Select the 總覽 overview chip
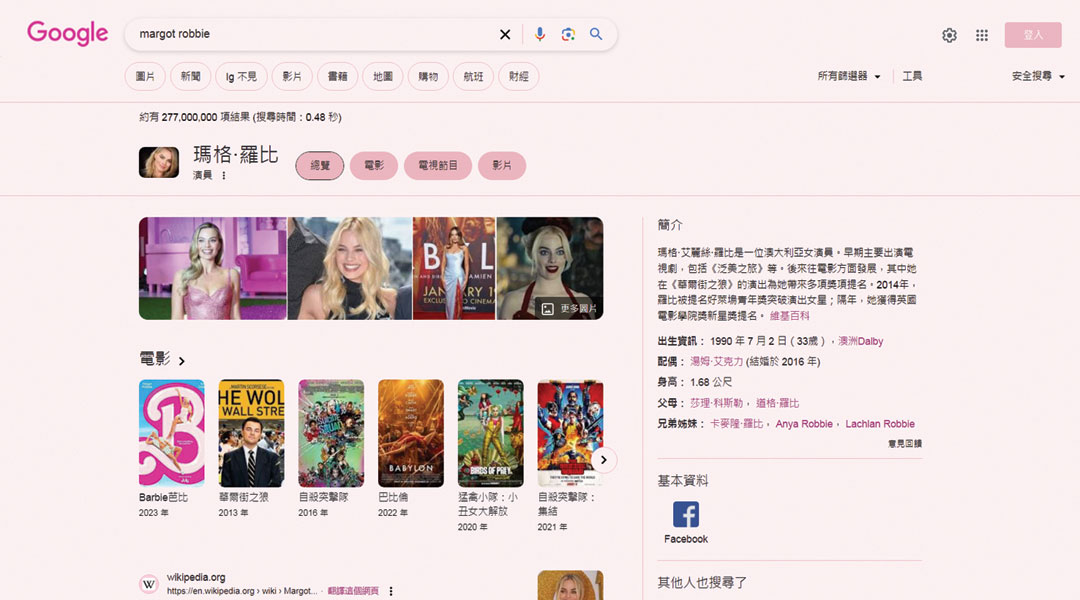 (320, 165)
